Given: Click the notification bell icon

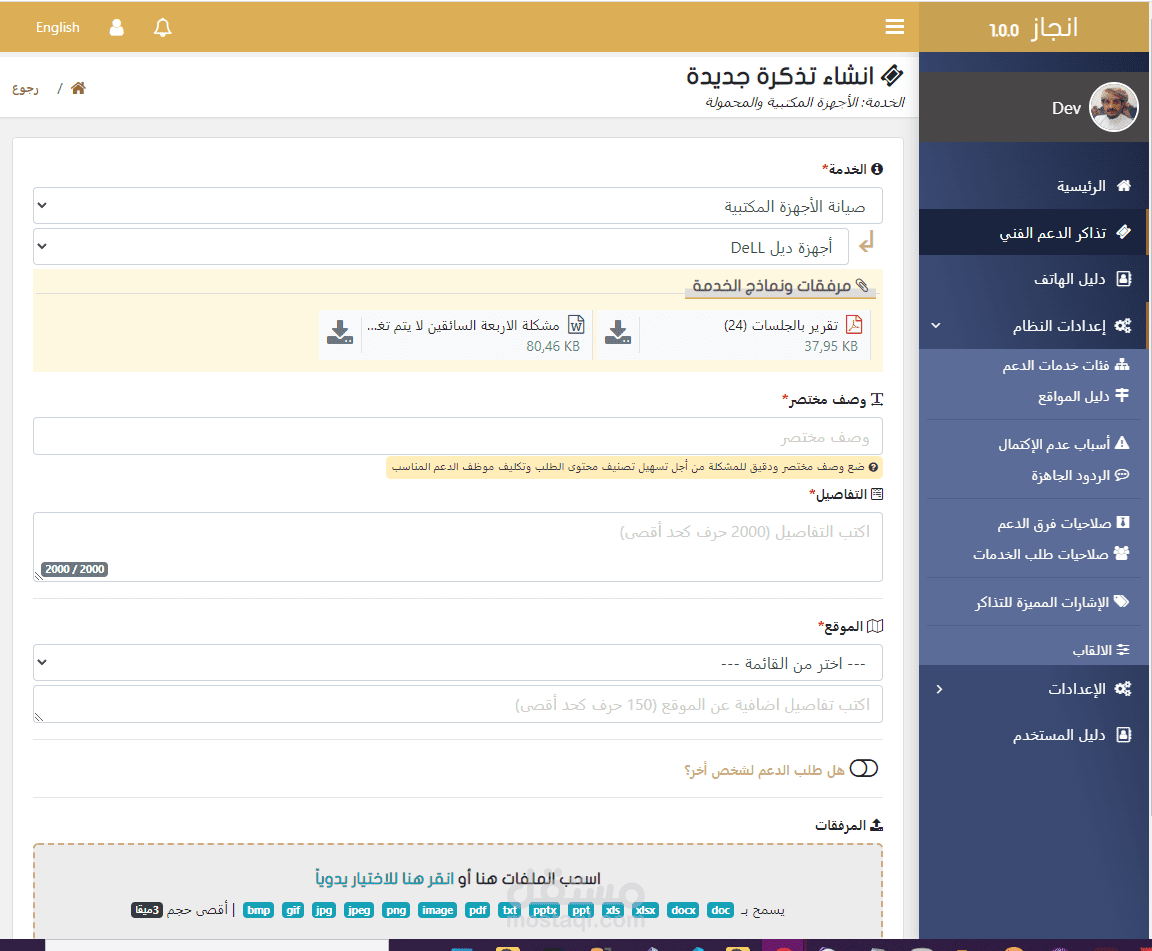Looking at the screenshot, I should pos(163,28).
